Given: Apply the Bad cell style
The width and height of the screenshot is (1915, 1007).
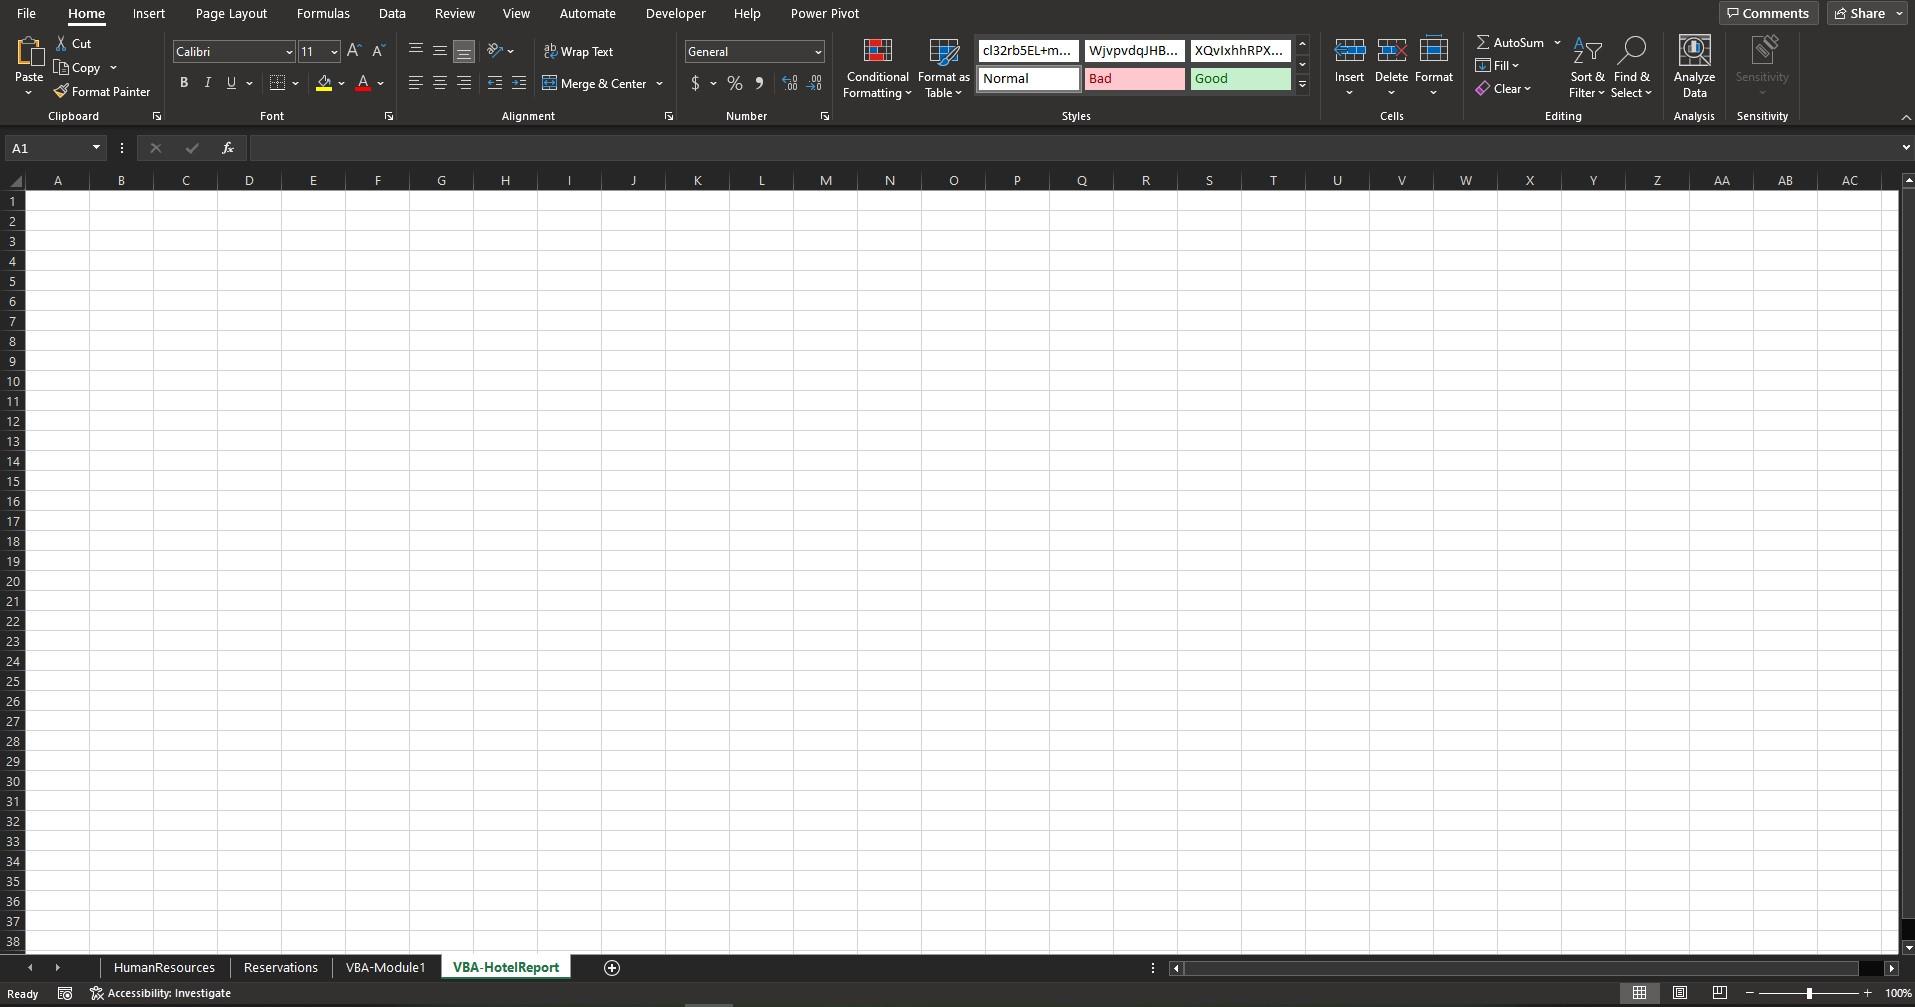Looking at the screenshot, I should coord(1134,79).
